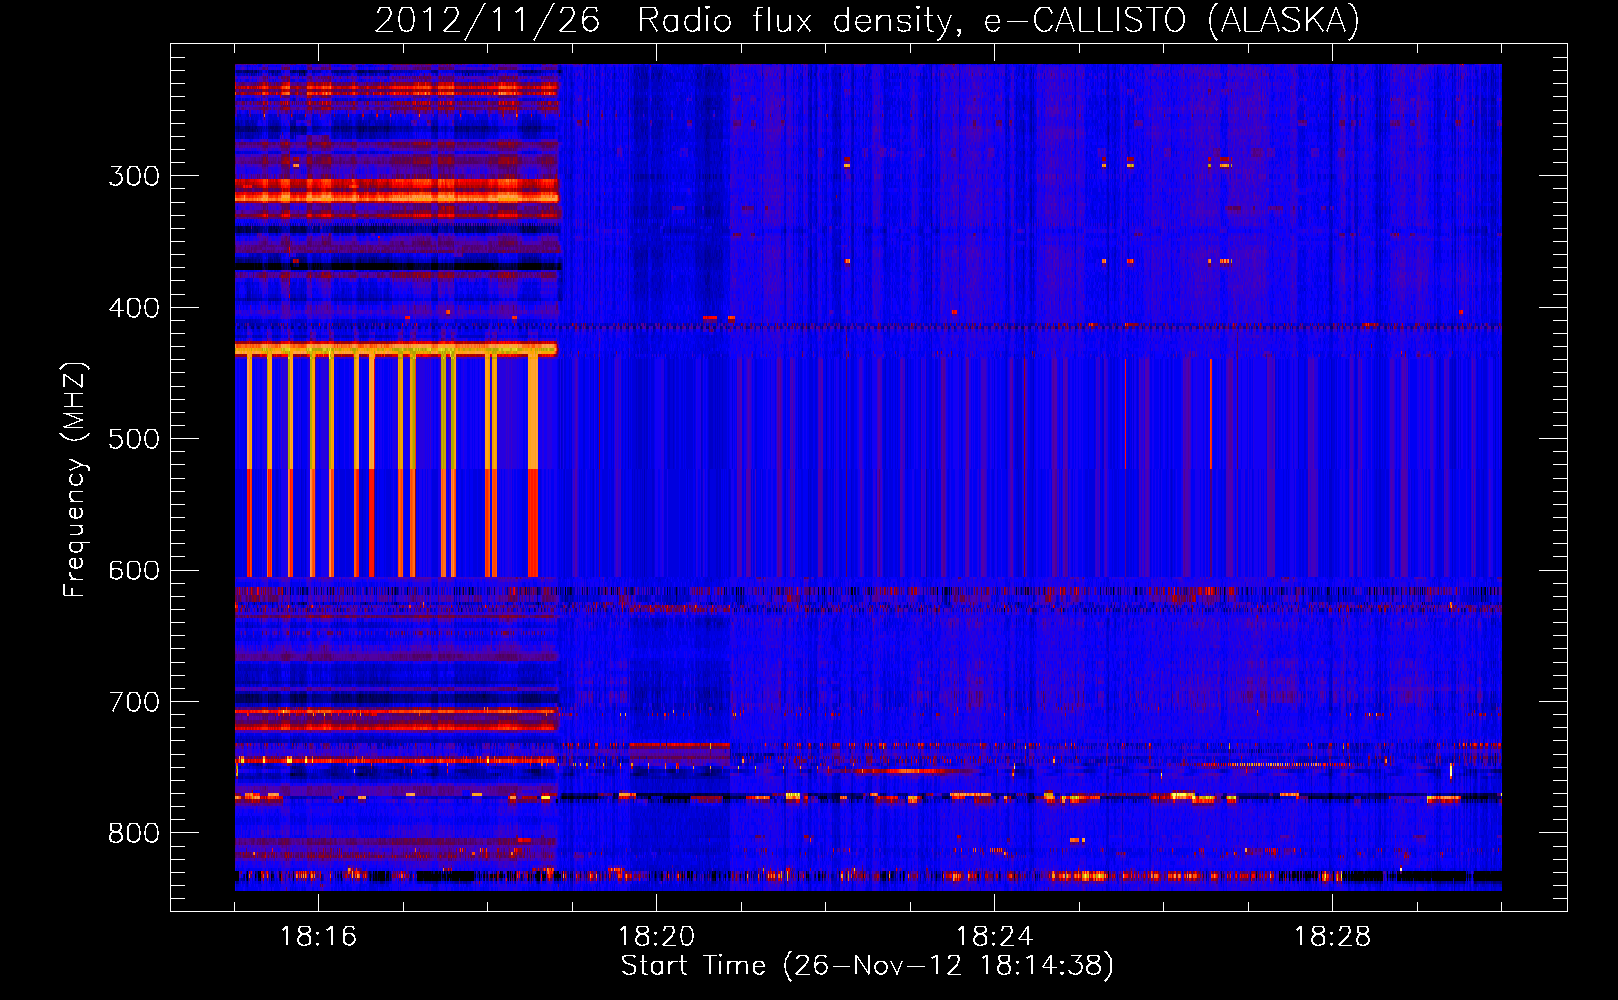Click the plot title "Radio flux density, e-CALLISTO (ALASKA)"

[999, 21]
